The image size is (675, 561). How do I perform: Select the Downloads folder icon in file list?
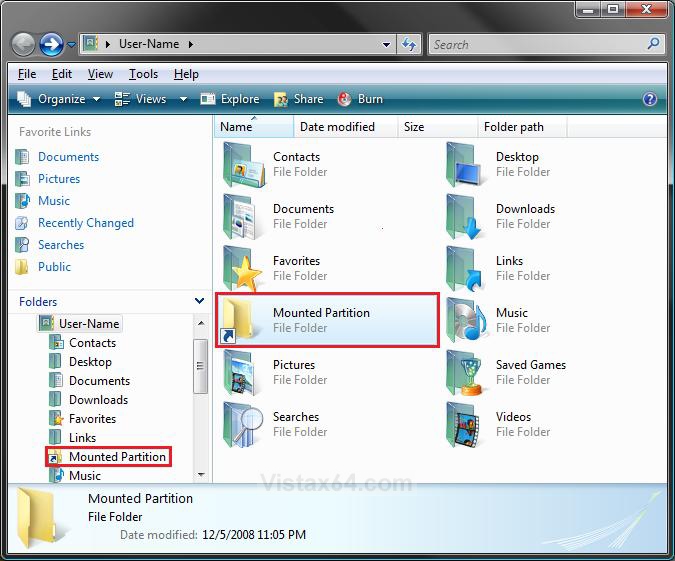(464, 217)
